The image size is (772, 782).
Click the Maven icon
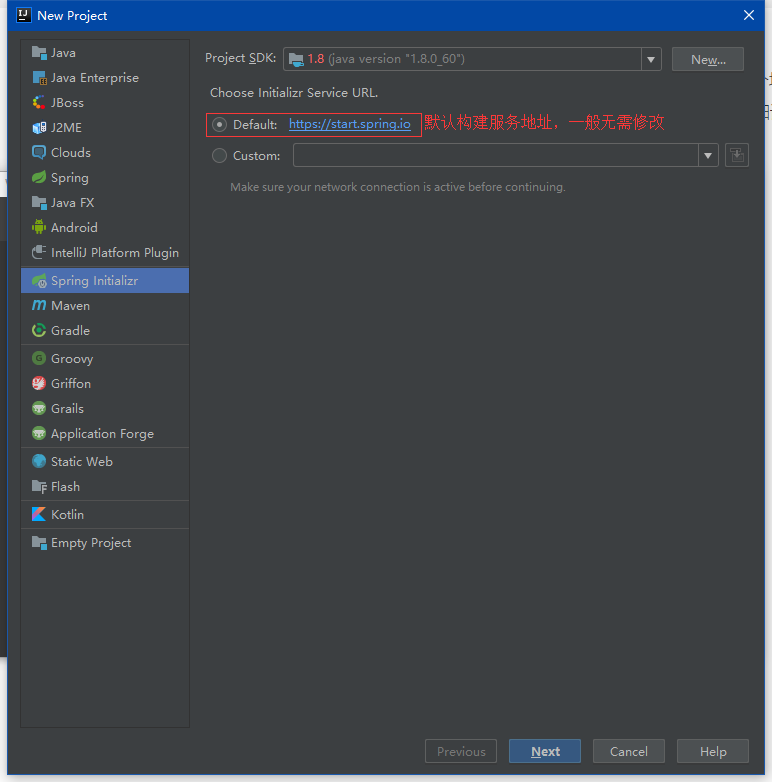39,305
